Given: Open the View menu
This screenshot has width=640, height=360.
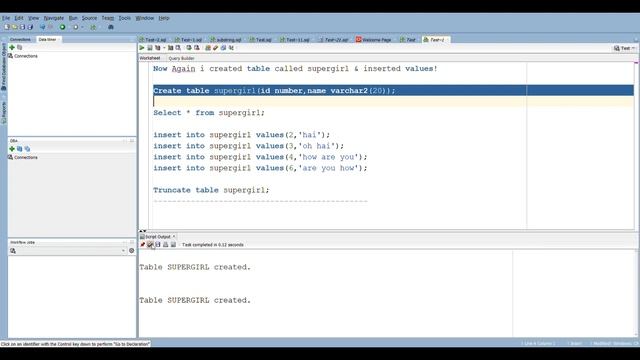Looking at the screenshot, I should (x=33, y=18).
